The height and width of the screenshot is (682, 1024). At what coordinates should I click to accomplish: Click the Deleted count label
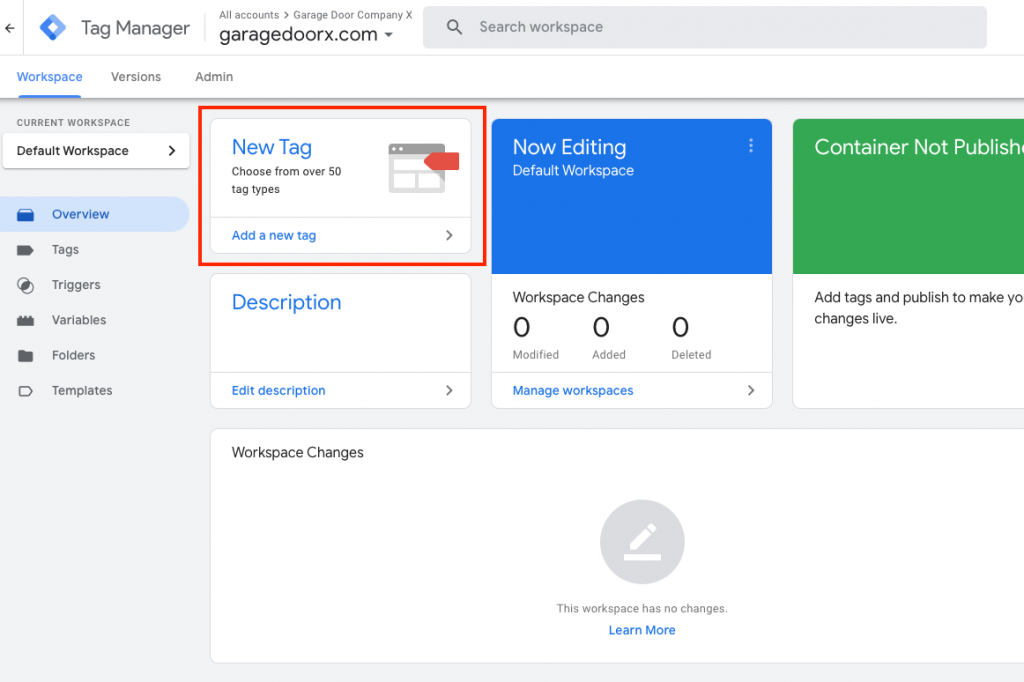[x=691, y=355]
